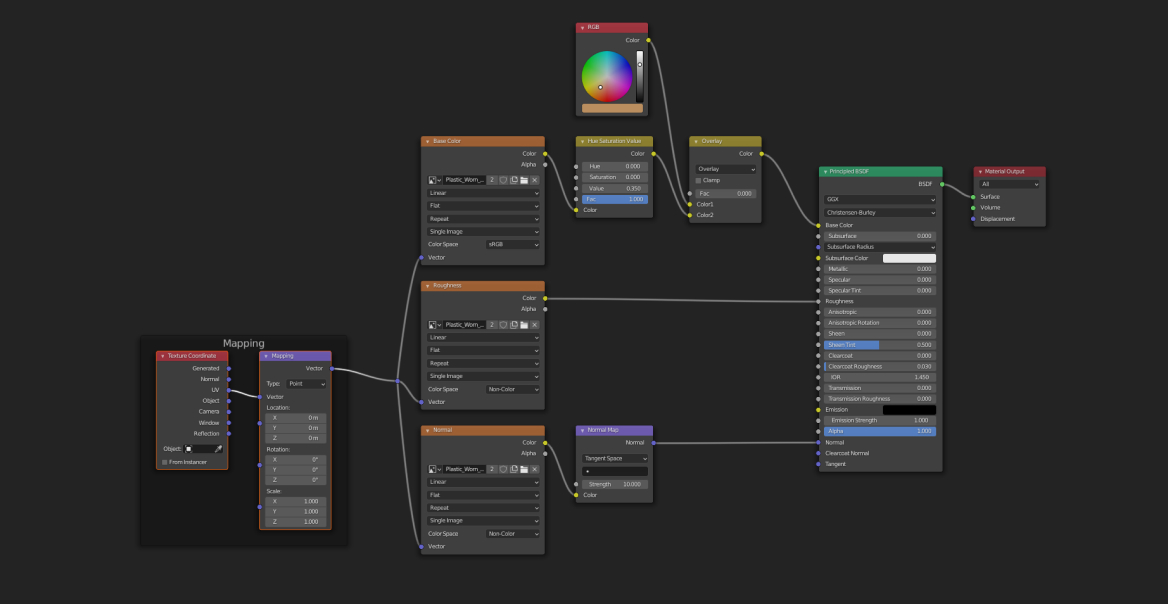Click Sheen Tint 0.500 slider
This screenshot has width=1168, height=604.
(880, 345)
